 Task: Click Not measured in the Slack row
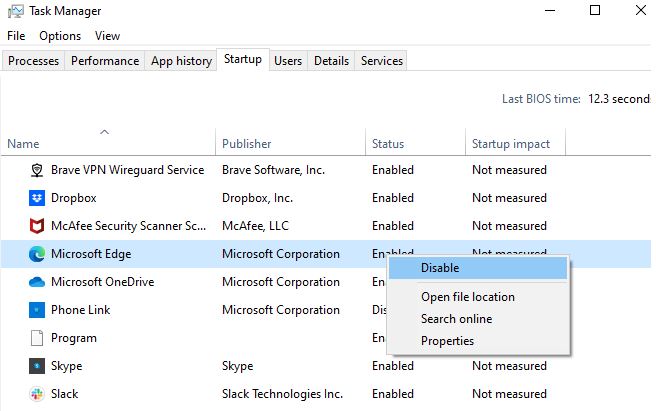(509, 394)
